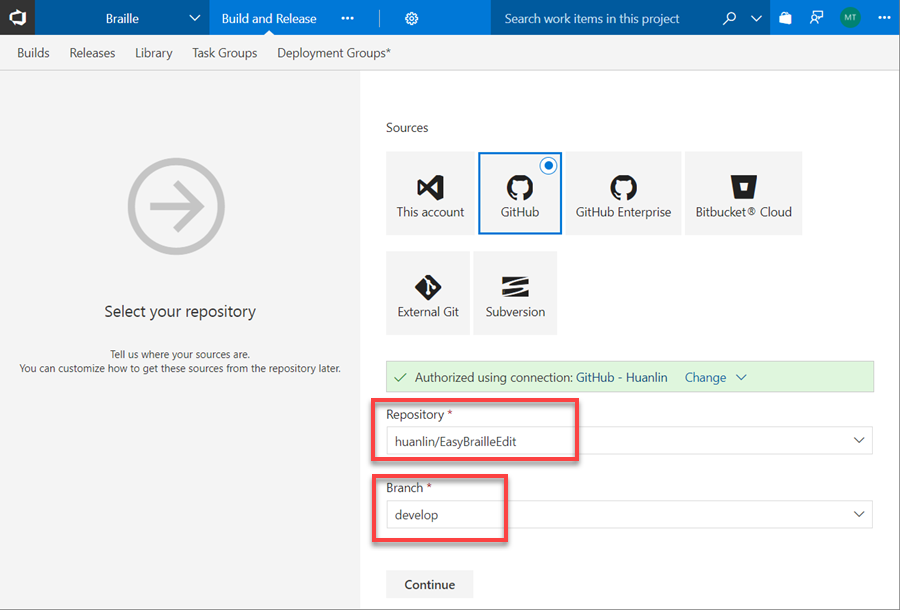The width and height of the screenshot is (900, 610).
Task: Open the marketplace shopping bag icon
Action: point(785,18)
